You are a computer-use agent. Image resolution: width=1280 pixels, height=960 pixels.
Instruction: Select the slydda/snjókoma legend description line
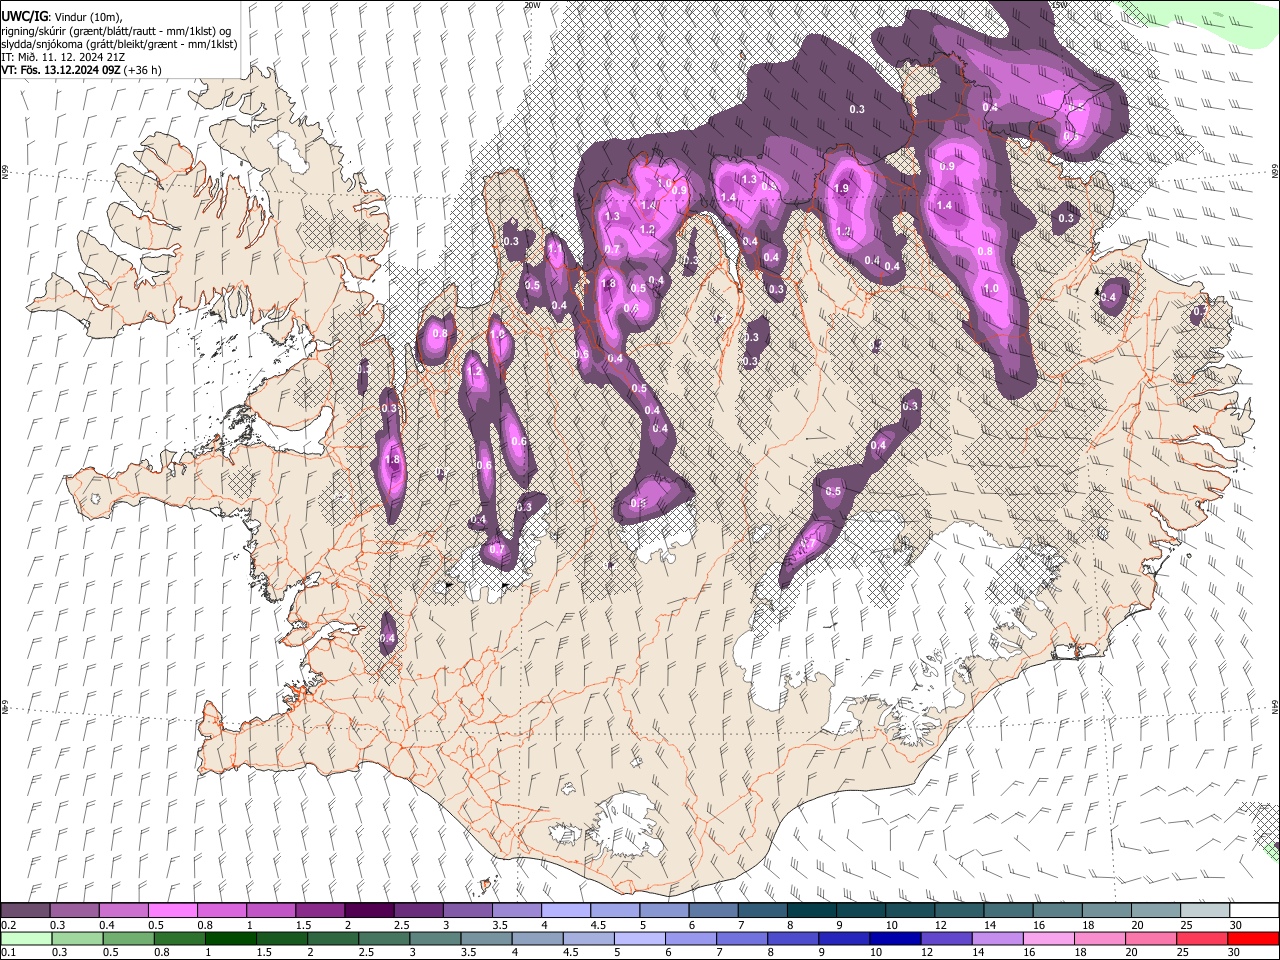[119, 44]
